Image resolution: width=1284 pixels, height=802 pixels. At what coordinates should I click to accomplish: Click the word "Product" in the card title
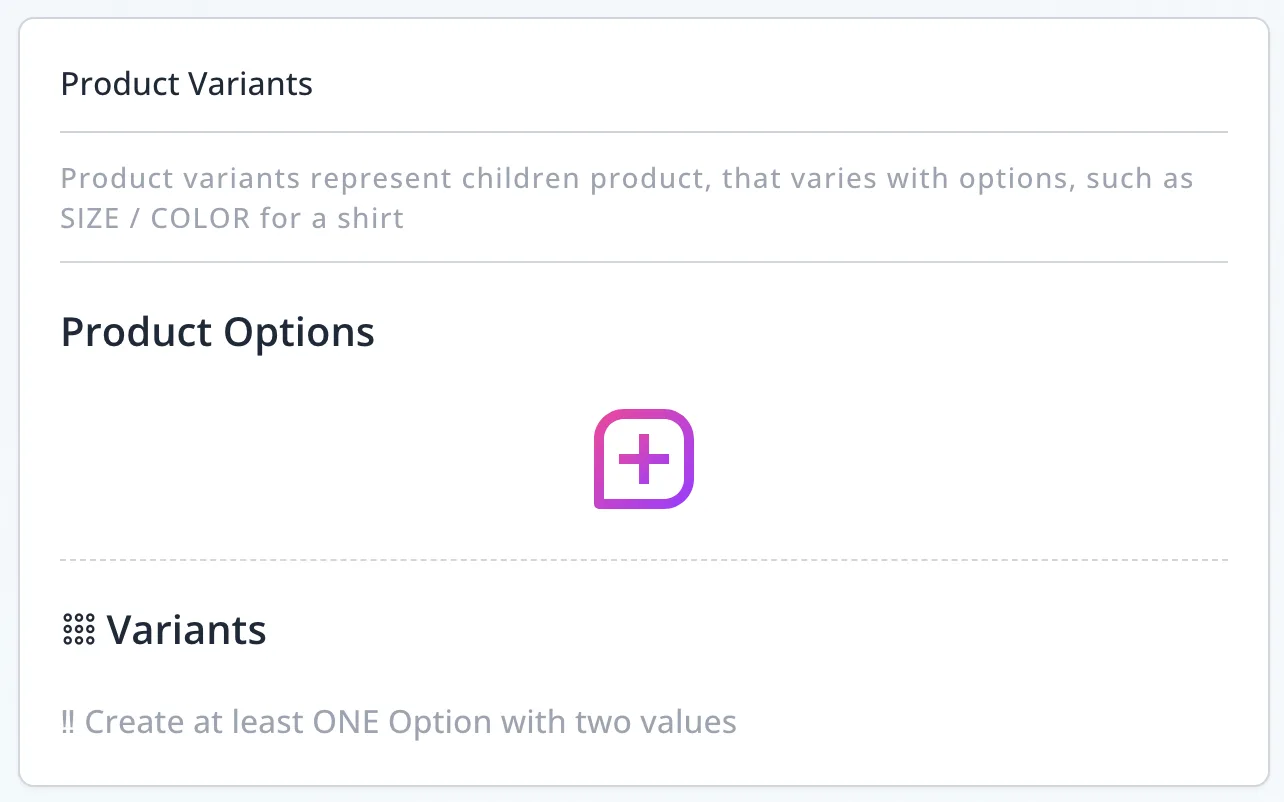click(104, 84)
